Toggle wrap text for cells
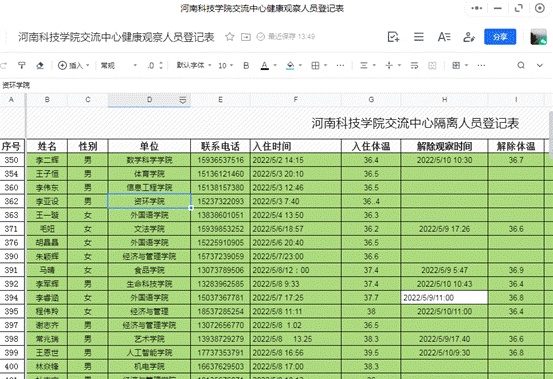Screen dimensions: 553x379 point(414,66)
